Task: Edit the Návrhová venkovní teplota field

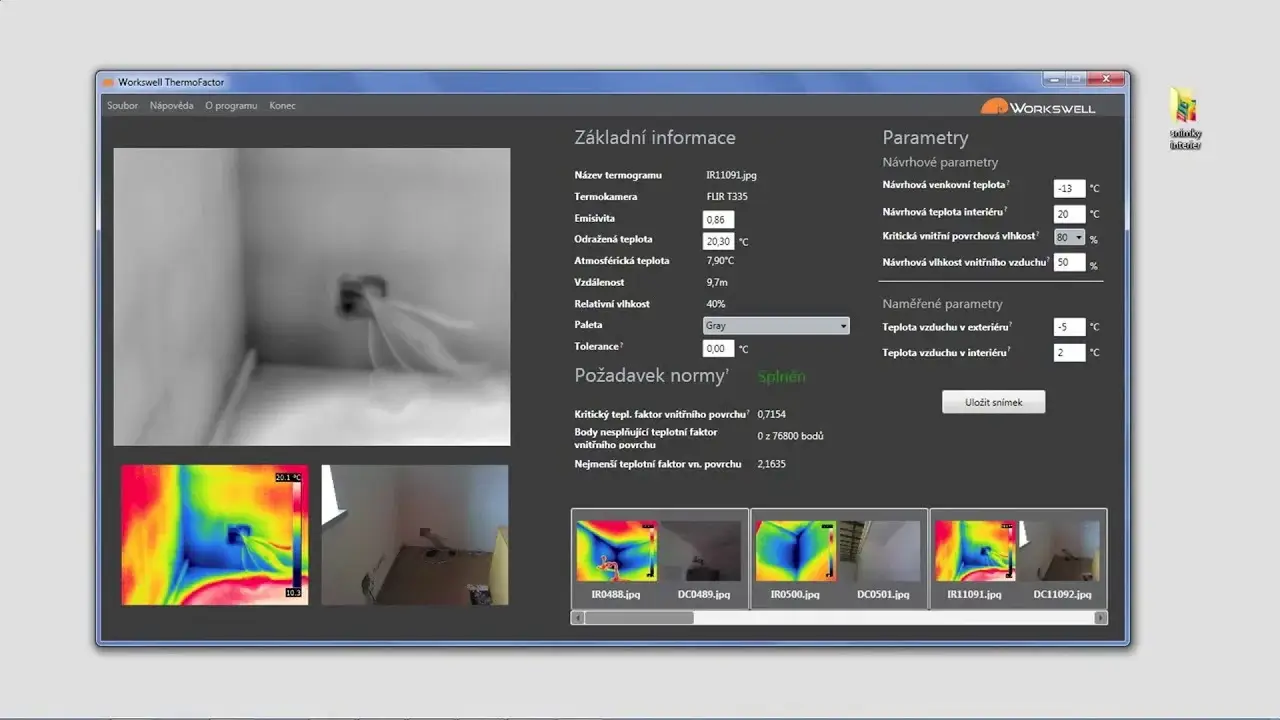Action: [1070, 188]
